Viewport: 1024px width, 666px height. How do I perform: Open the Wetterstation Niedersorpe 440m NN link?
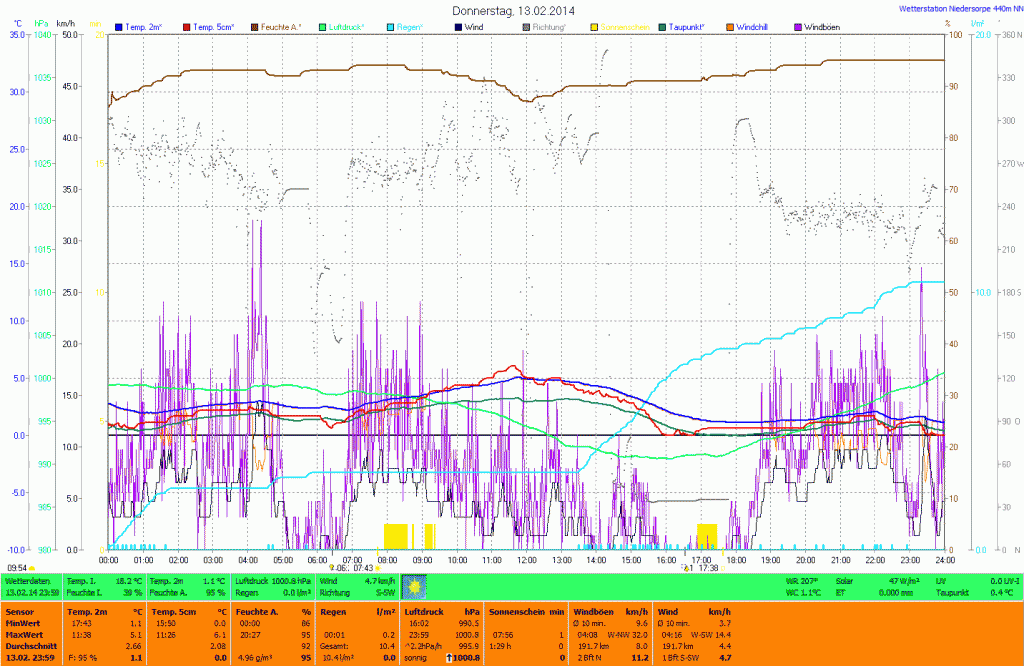pyautogui.click(x=954, y=7)
